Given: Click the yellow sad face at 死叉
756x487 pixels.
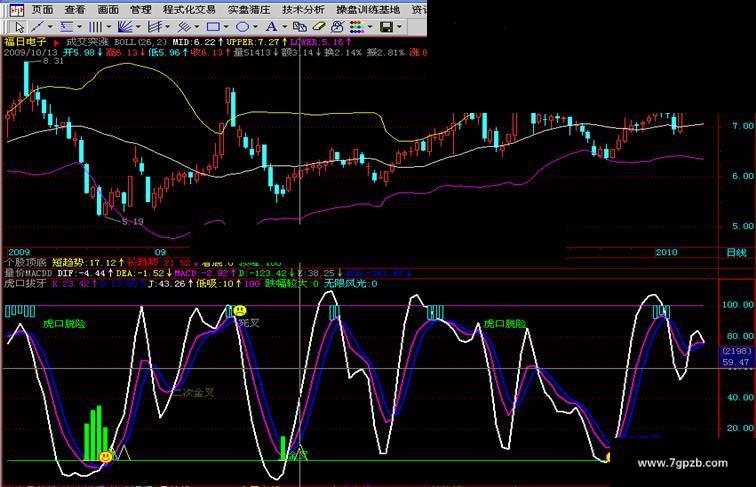Looking at the screenshot, I should pos(240,311).
